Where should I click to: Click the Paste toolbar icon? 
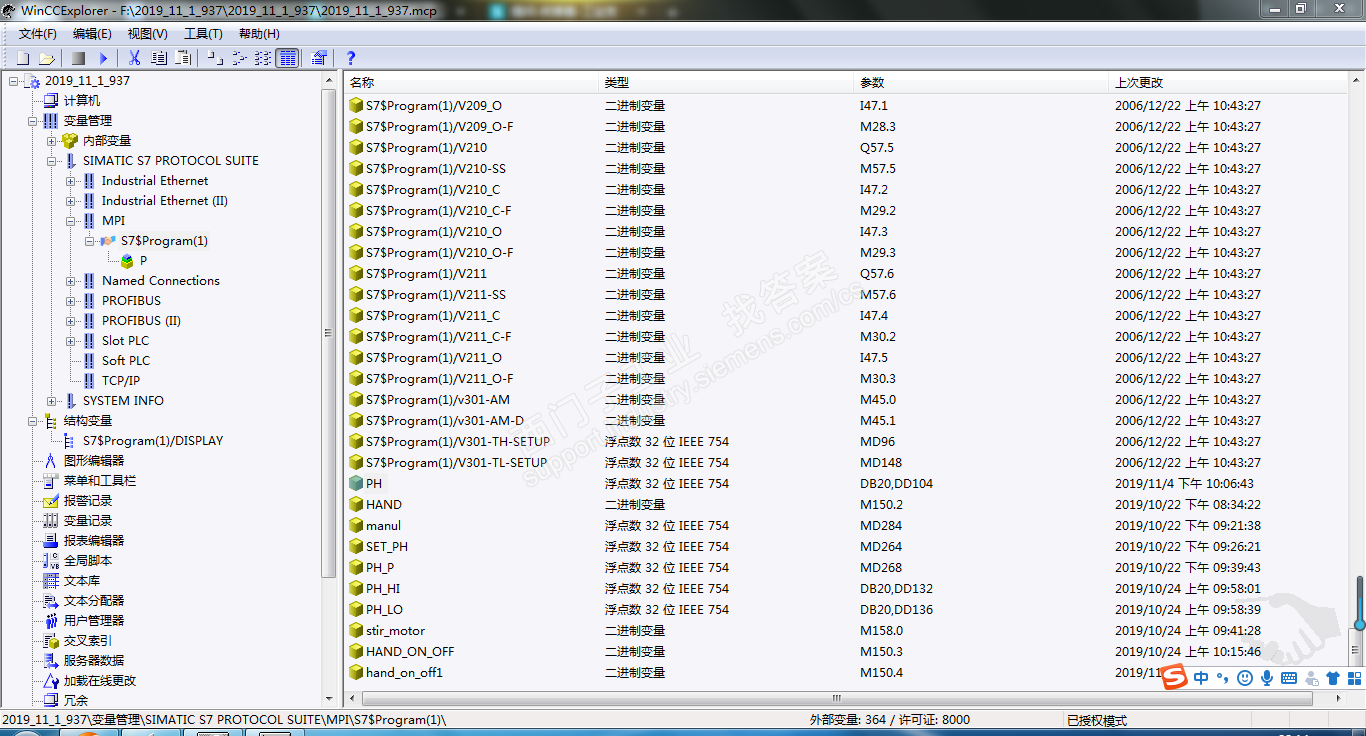(x=184, y=58)
